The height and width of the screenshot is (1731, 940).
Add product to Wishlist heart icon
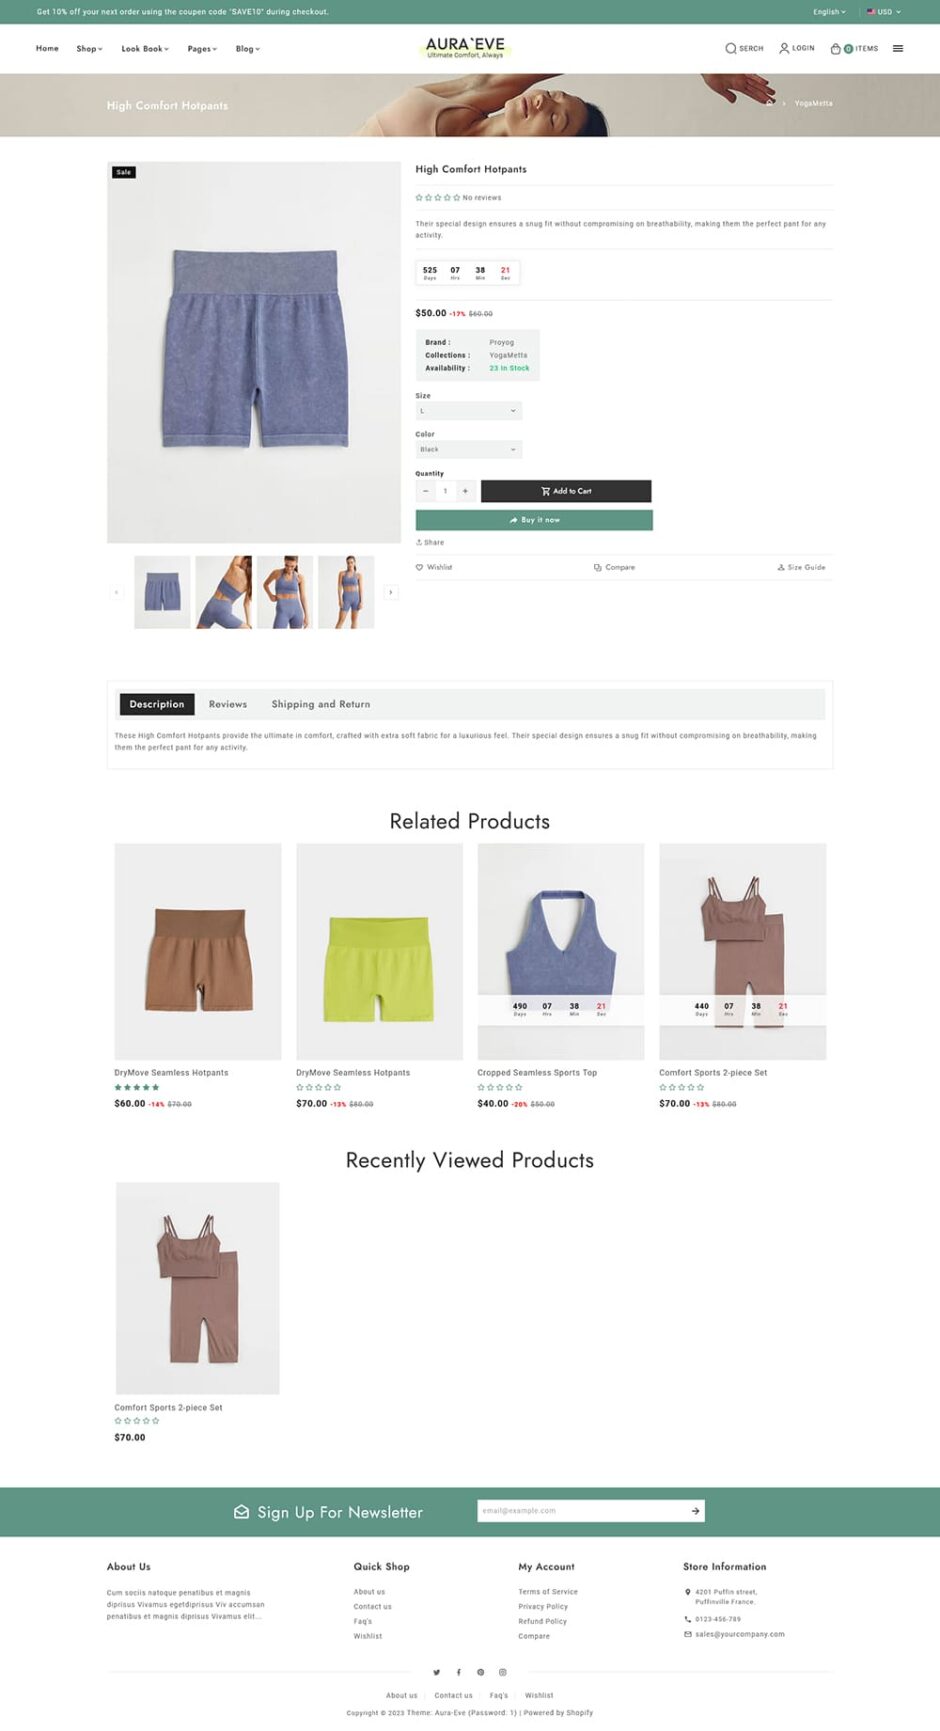pyautogui.click(x=420, y=567)
